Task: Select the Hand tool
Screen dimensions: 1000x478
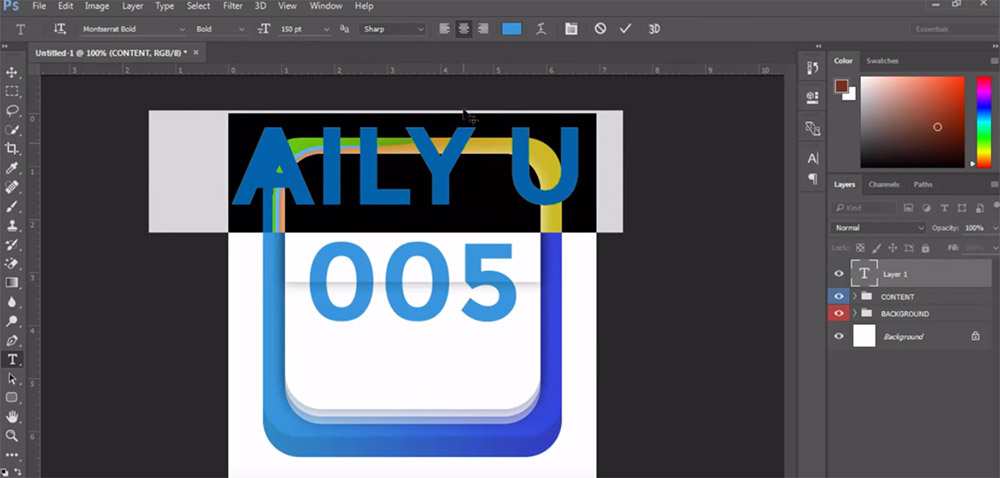Action: tap(12, 416)
